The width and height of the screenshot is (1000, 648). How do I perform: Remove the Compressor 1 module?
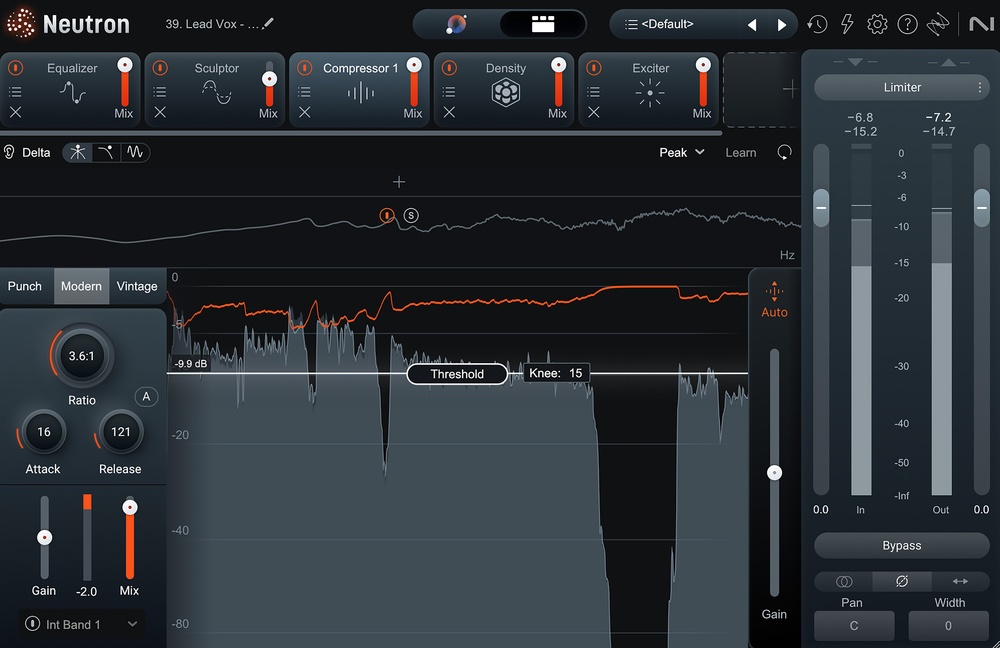tap(305, 112)
